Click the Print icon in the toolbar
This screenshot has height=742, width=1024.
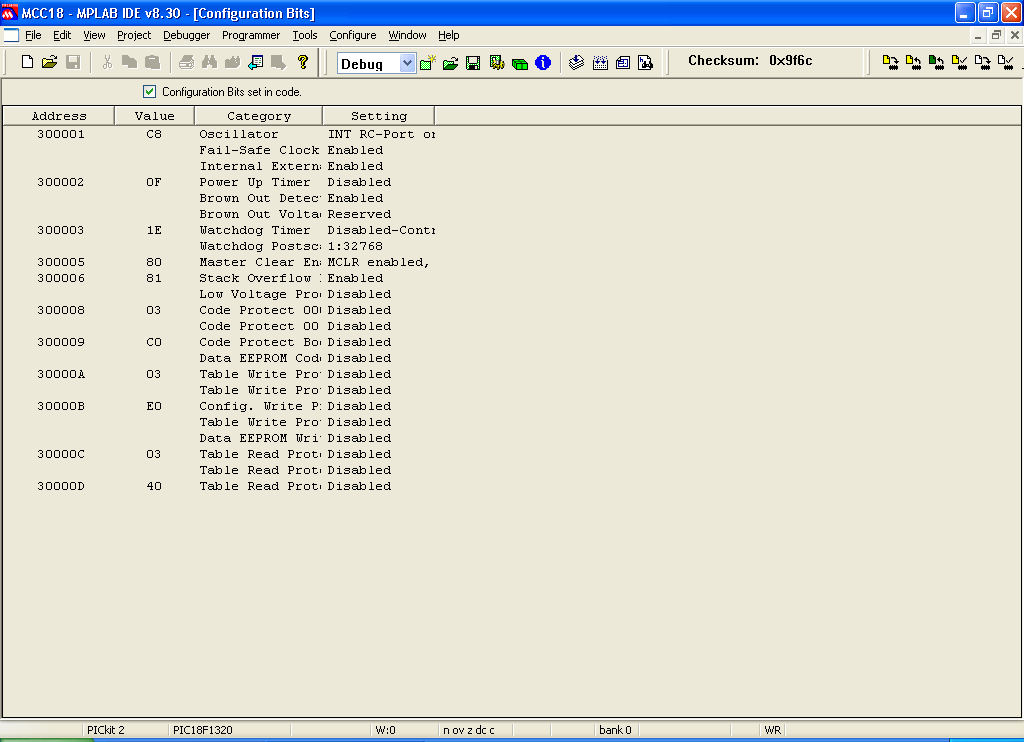tap(186, 62)
